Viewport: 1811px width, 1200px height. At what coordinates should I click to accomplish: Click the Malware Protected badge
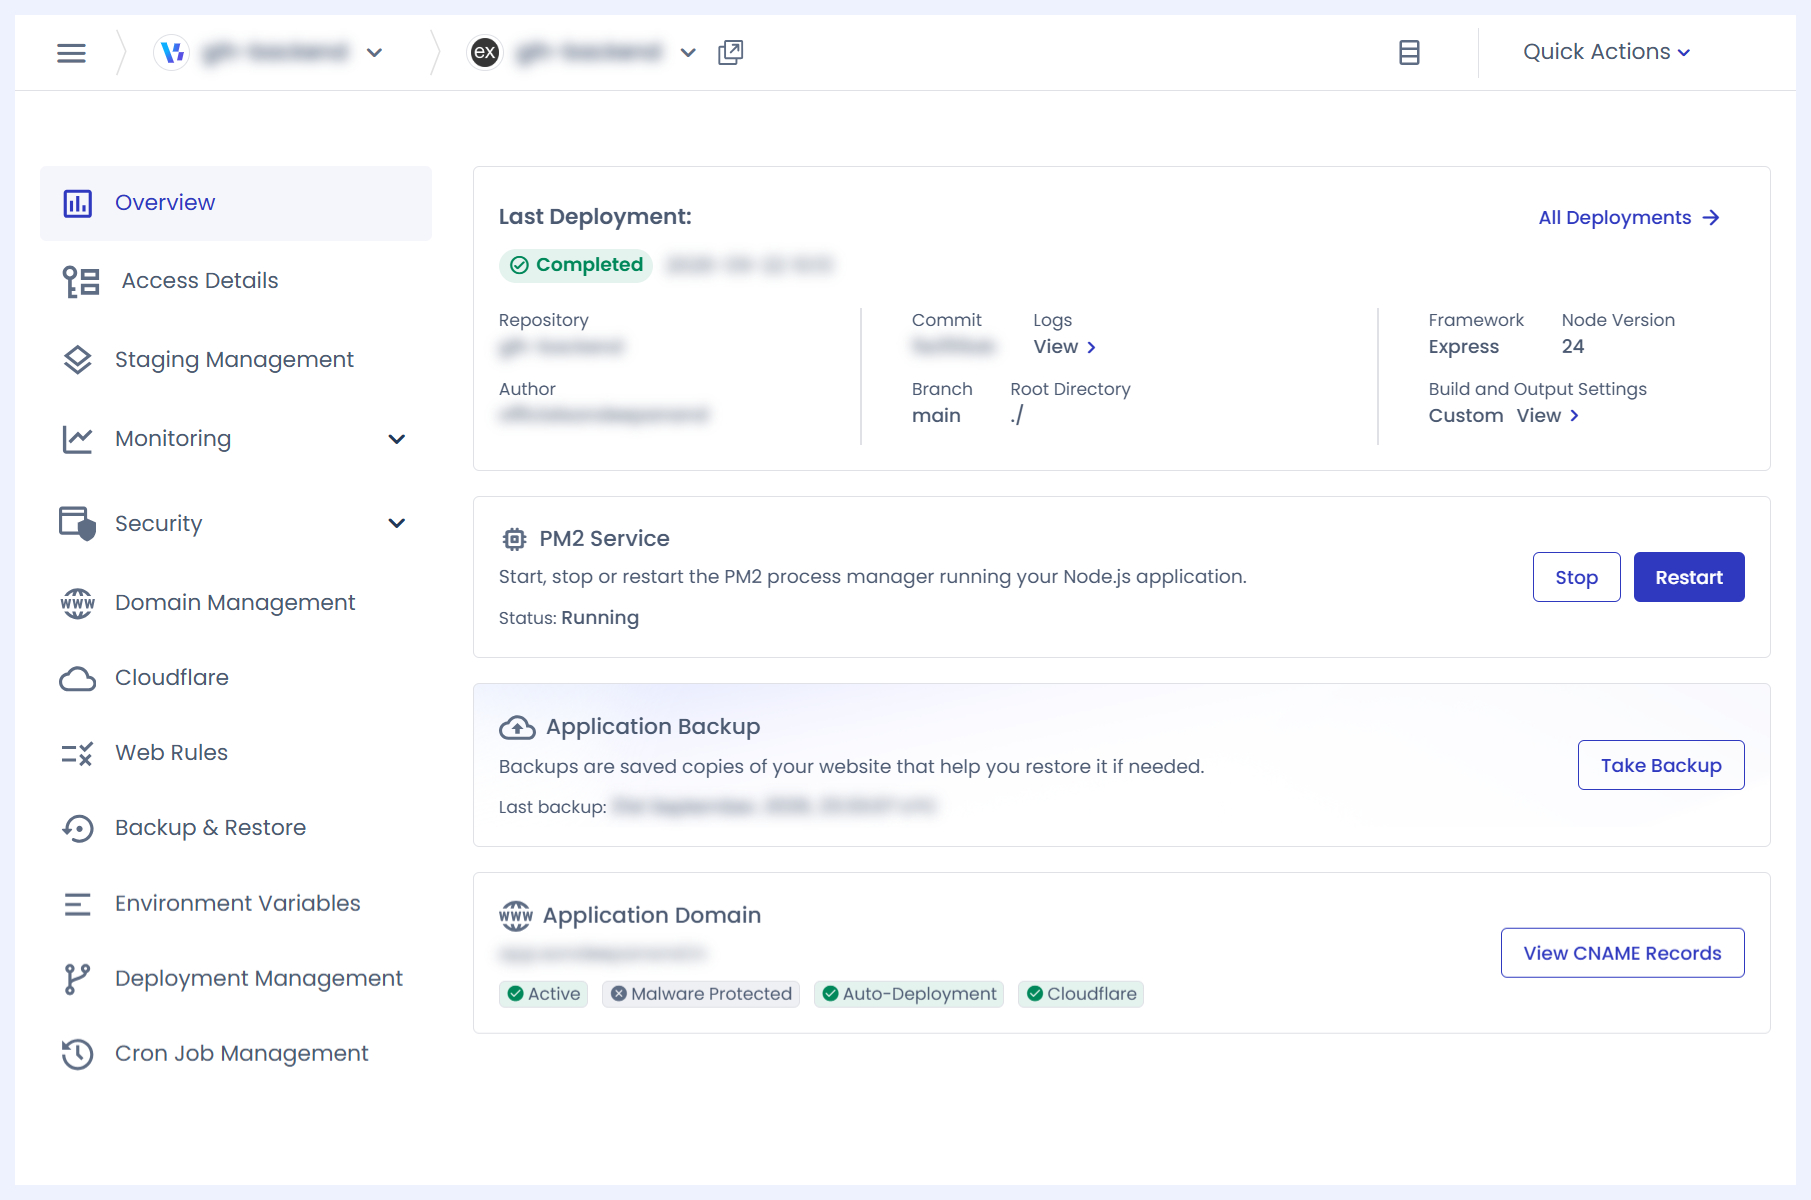click(701, 994)
